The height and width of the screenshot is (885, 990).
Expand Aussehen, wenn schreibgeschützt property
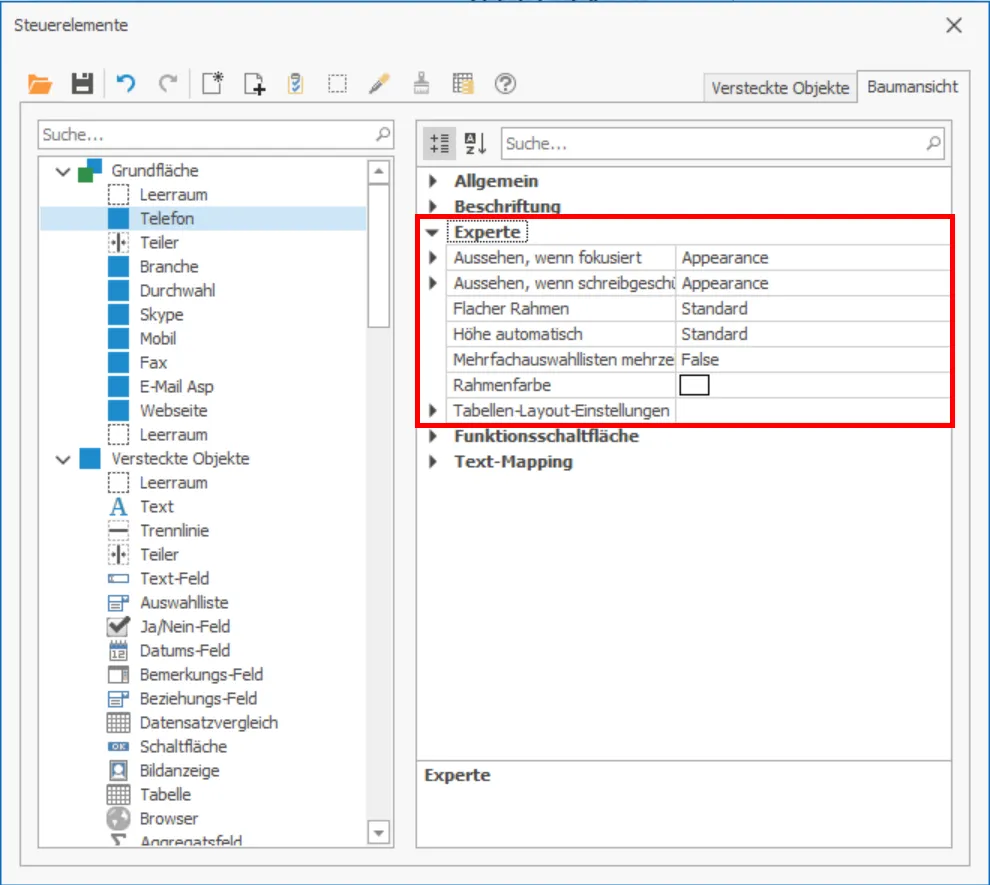point(432,283)
